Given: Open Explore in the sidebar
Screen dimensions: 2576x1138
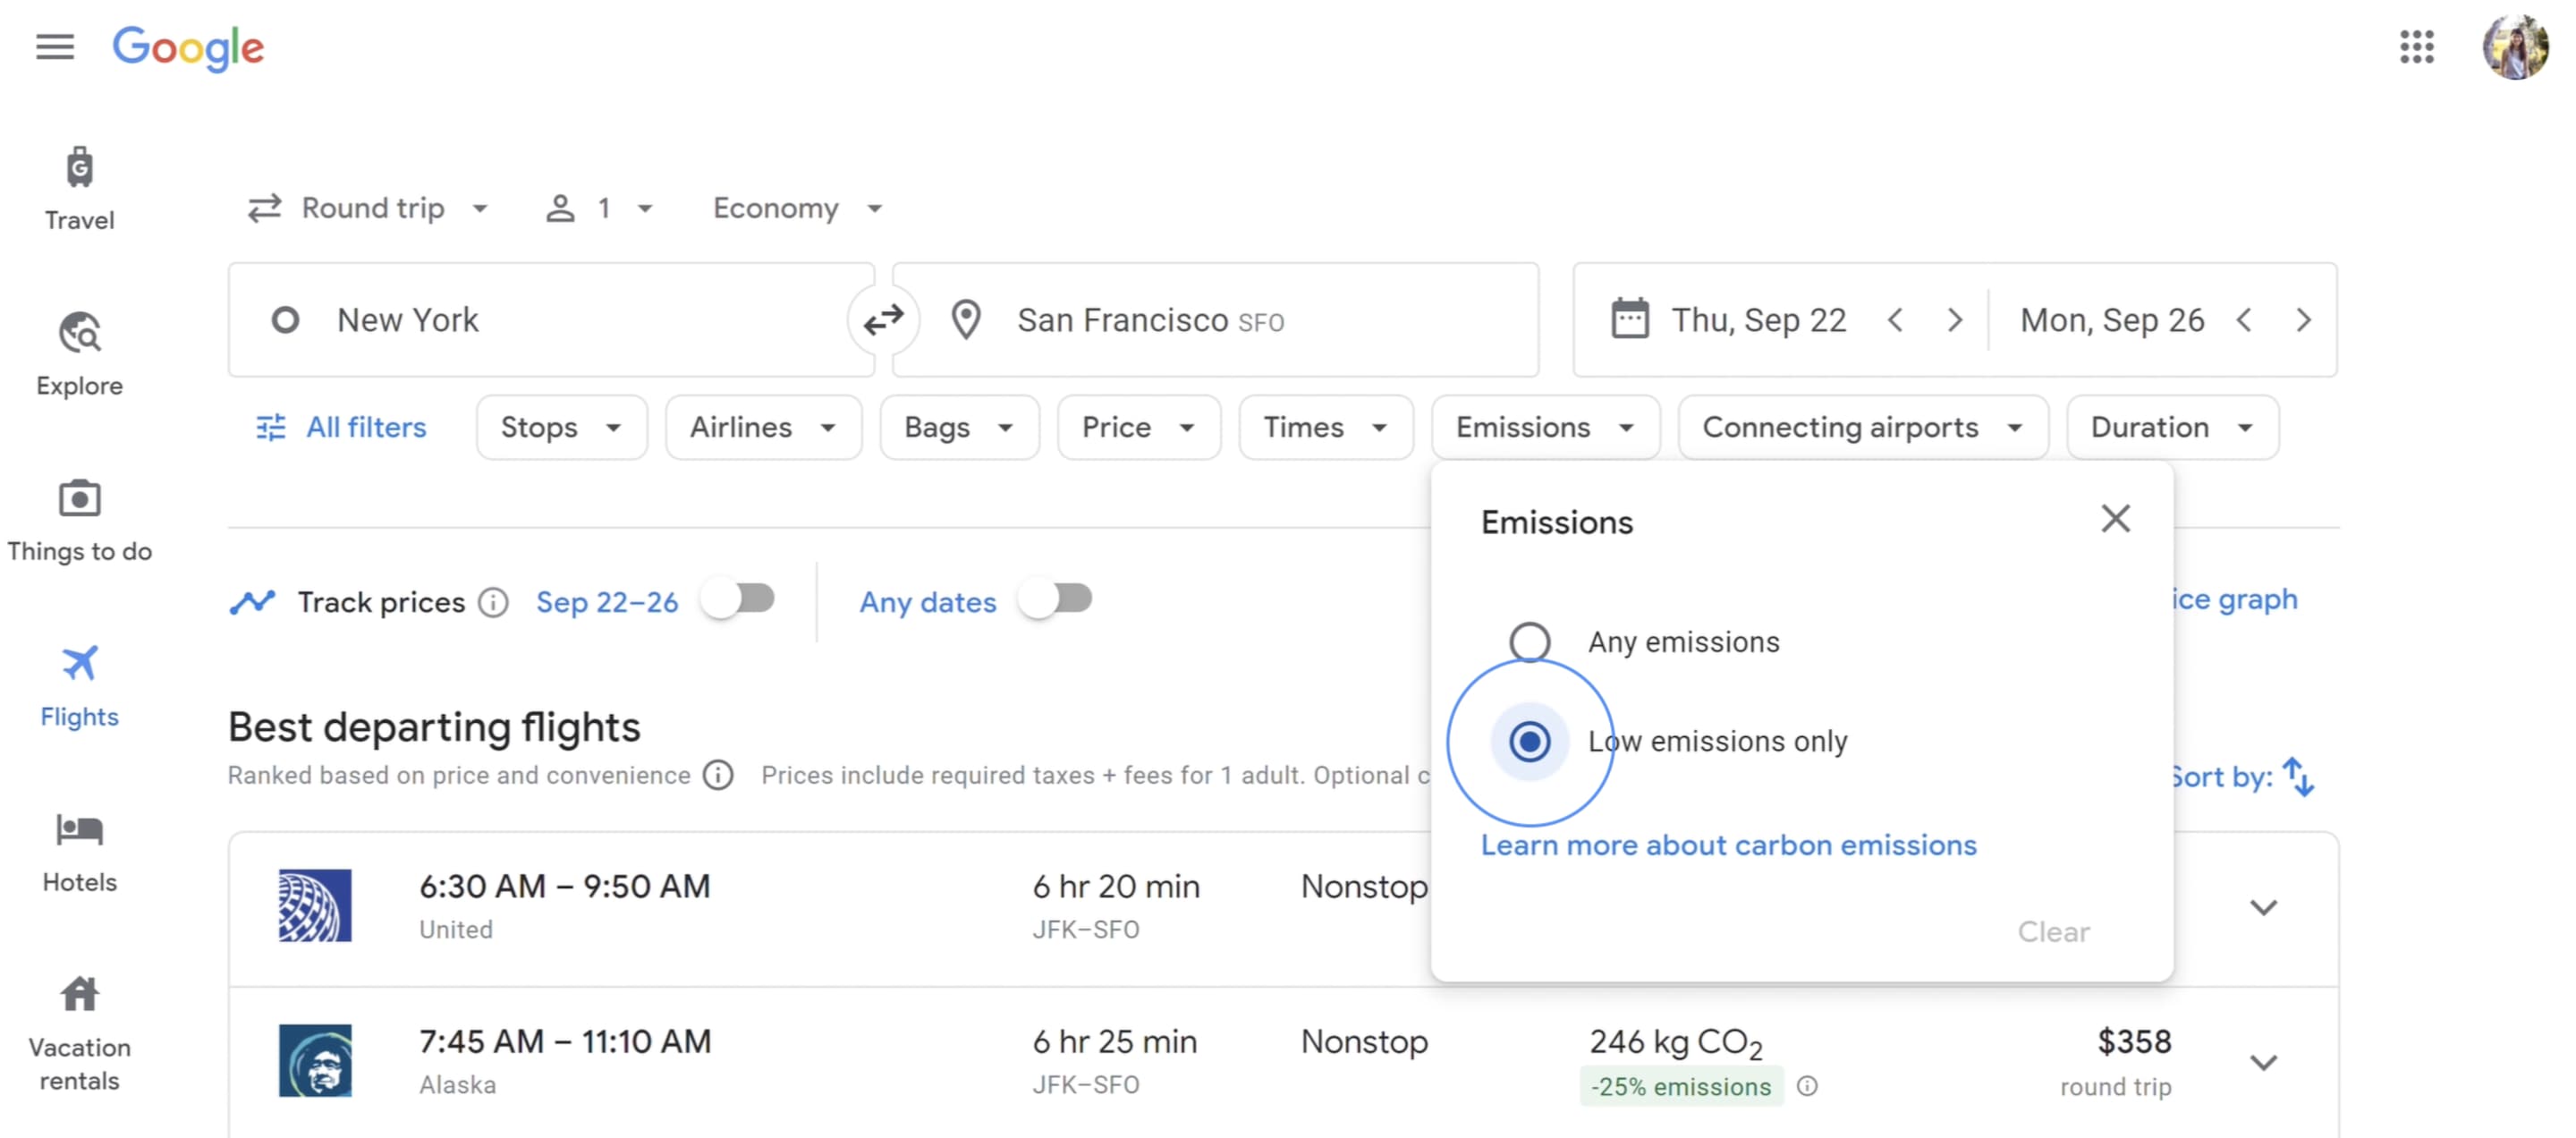Looking at the screenshot, I should coord(79,353).
